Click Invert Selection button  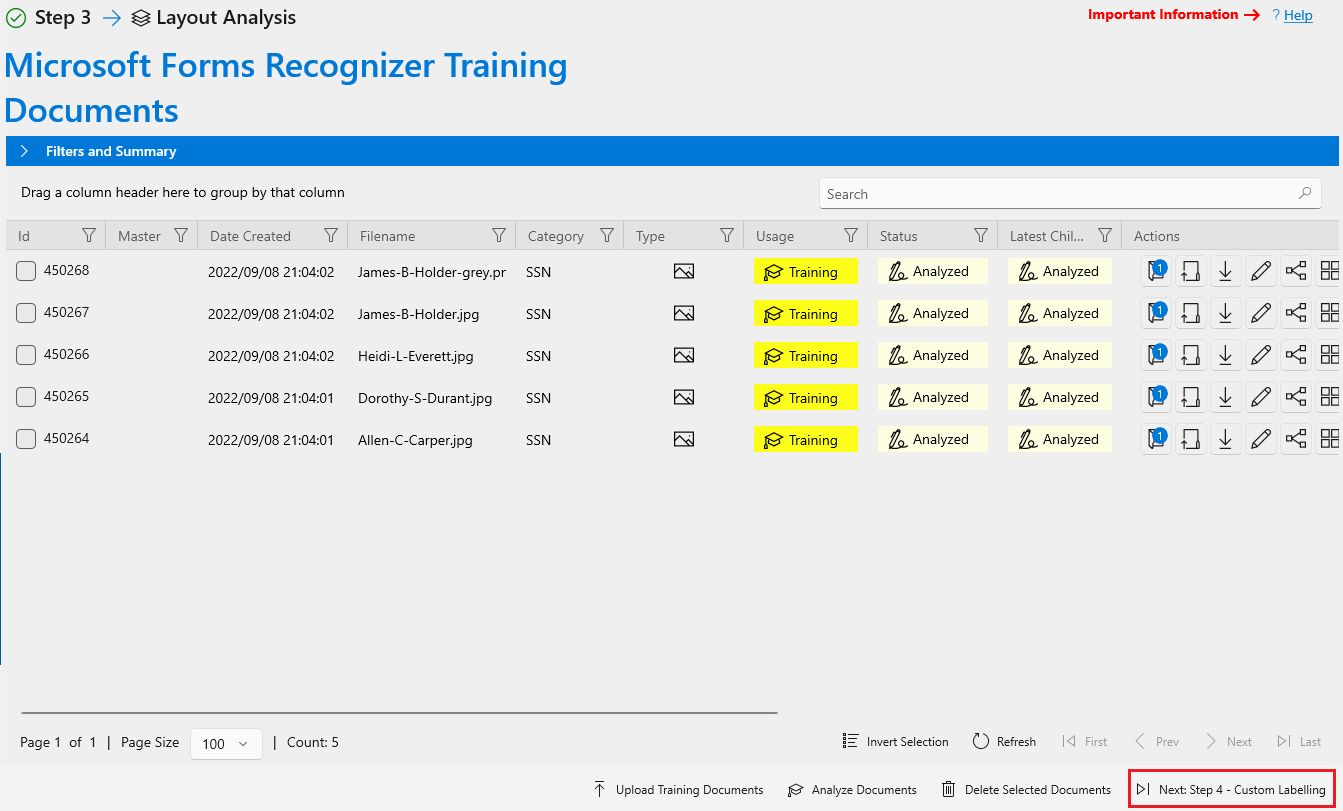895,742
